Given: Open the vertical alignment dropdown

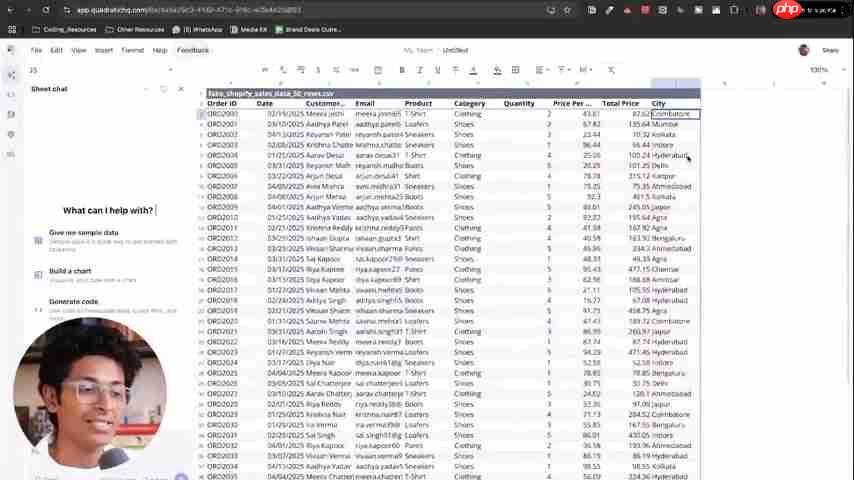Looking at the screenshot, I should click(x=564, y=70).
